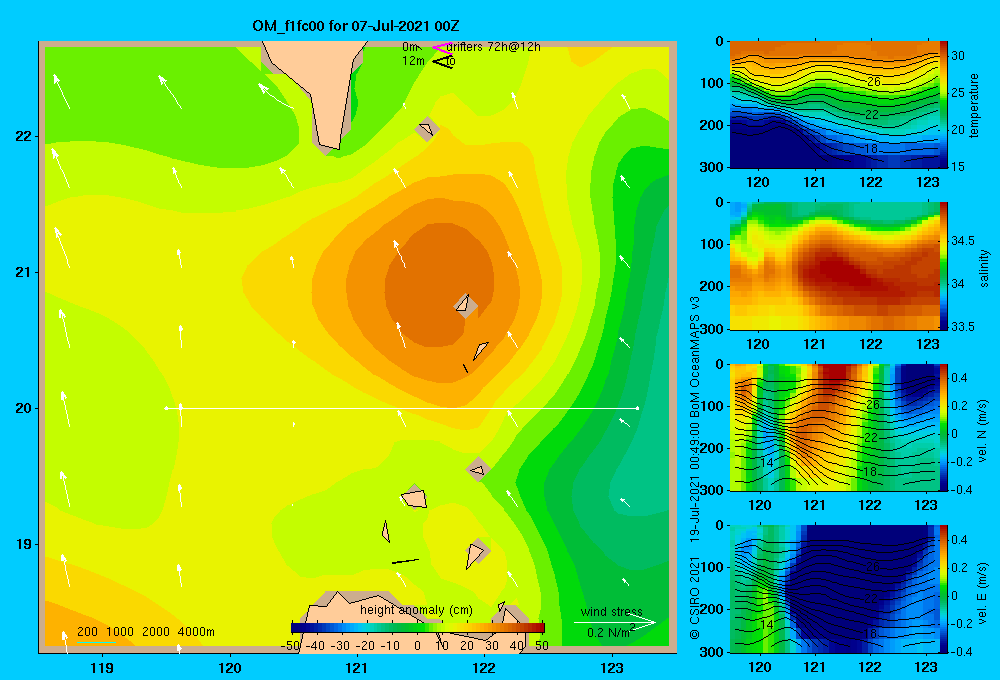This screenshot has height=680, width=1000.
Task: Click the '-50' tick on height anomaly bar
Action: click(290, 646)
